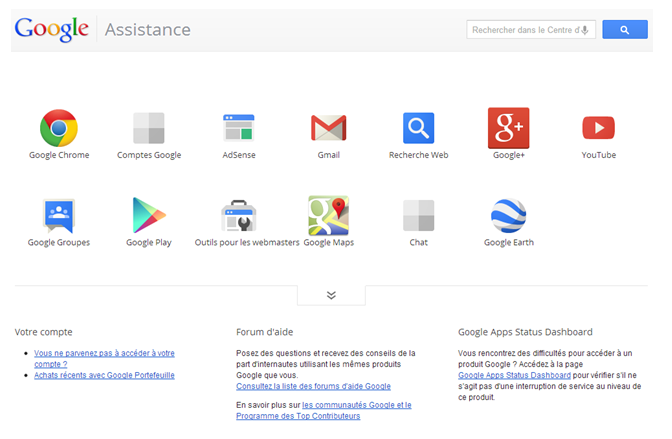
Task: Expand more products with double chevron
Action: click(x=331, y=295)
